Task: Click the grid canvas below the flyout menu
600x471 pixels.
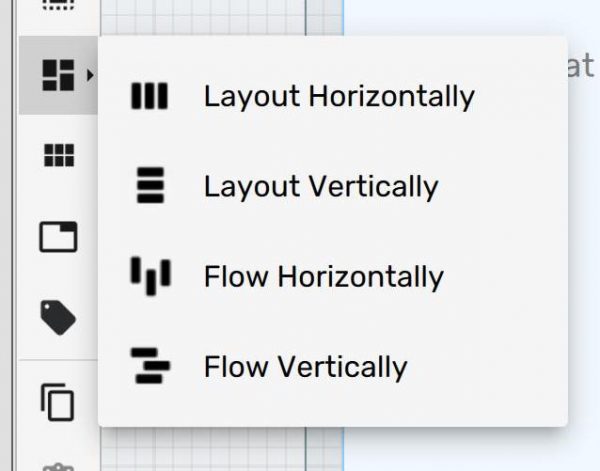Action: pos(220,448)
